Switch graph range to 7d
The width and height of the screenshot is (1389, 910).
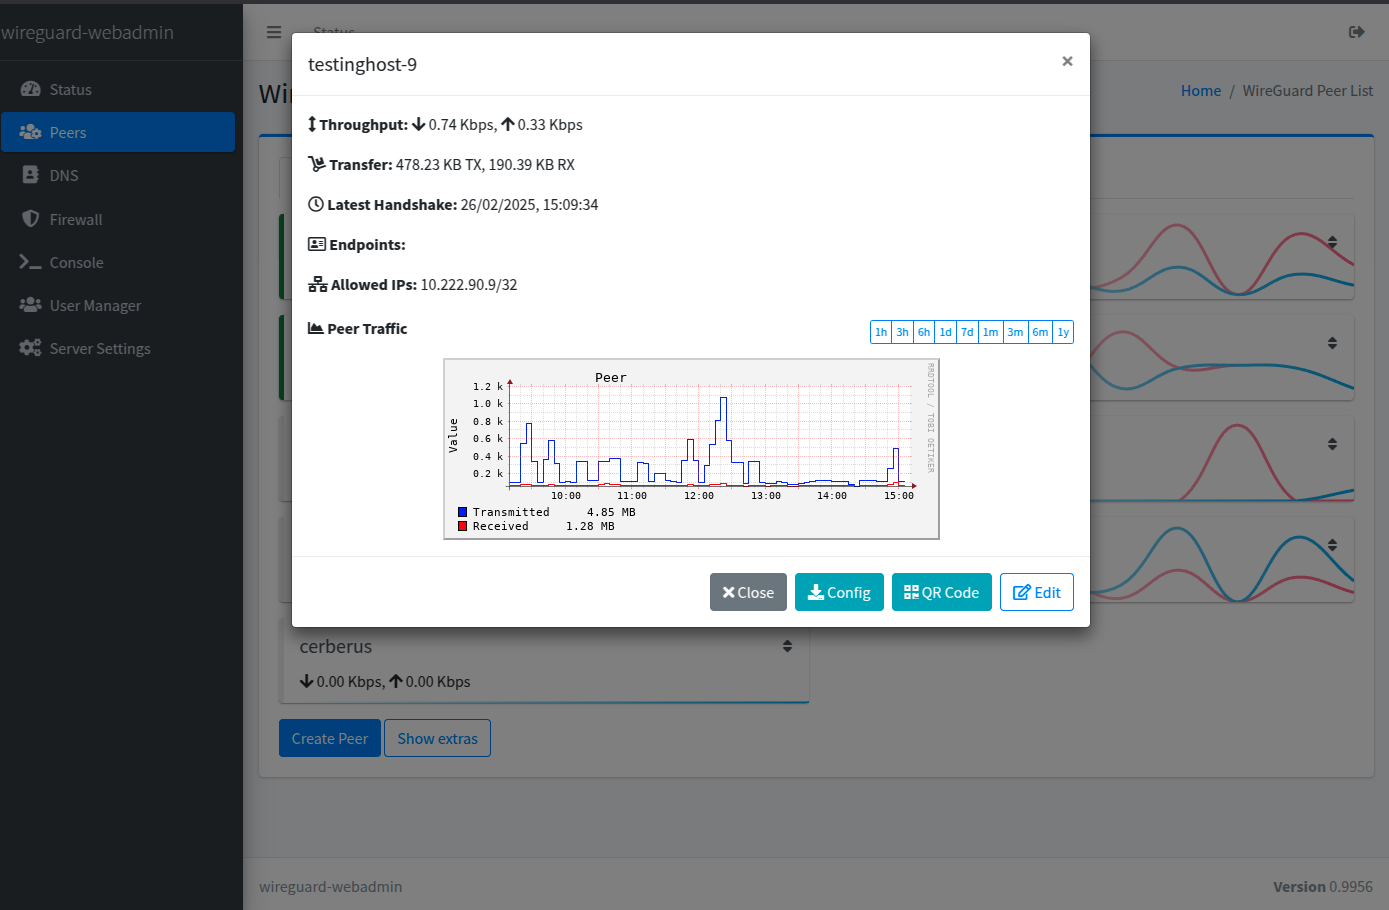(967, 332)
